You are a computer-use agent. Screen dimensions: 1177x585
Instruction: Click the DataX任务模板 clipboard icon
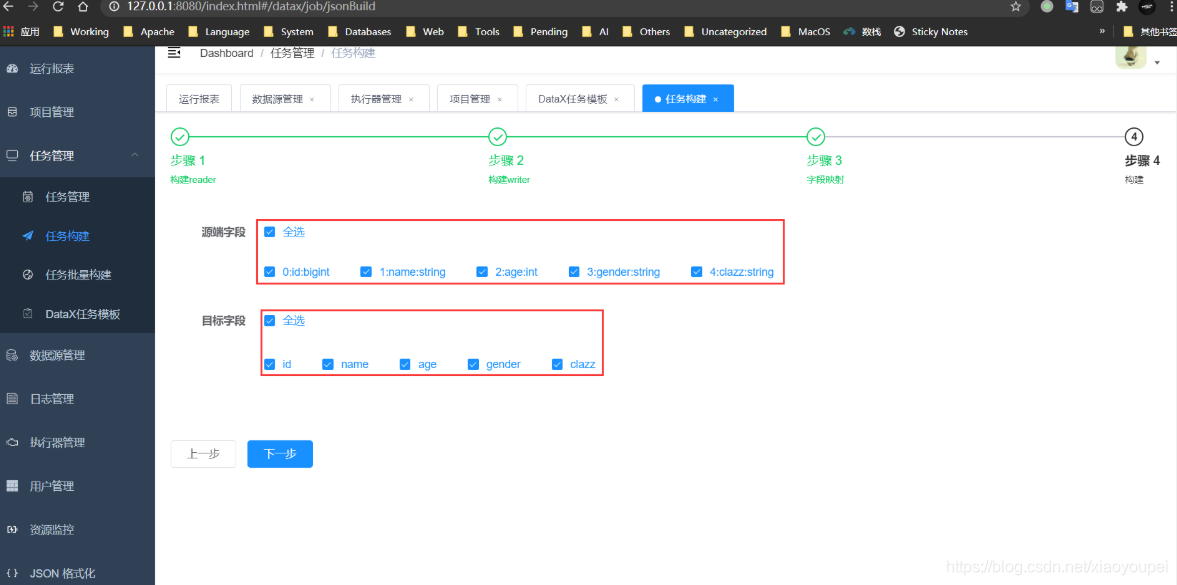(x=28, y=314)
